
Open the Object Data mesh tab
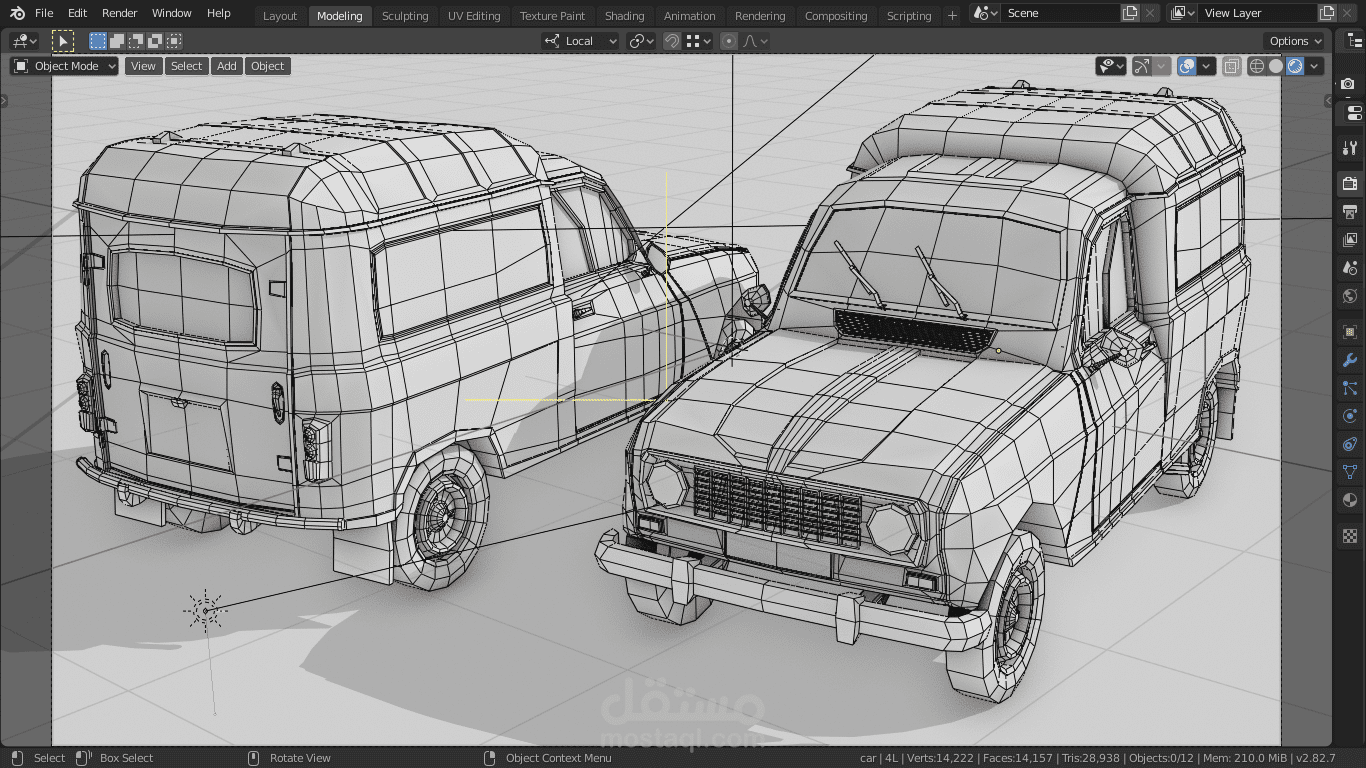(x=1350, y=472)
